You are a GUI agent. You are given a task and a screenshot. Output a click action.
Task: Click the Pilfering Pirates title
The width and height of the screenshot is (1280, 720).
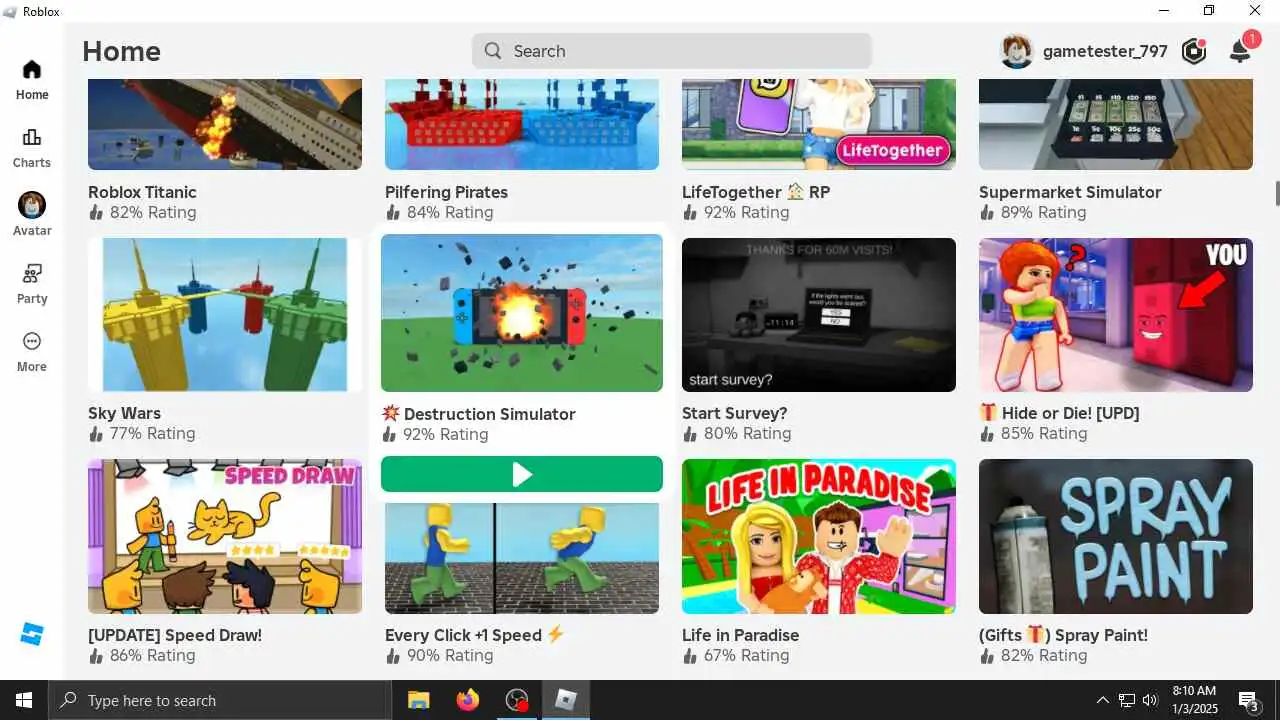tap(446, 192)
